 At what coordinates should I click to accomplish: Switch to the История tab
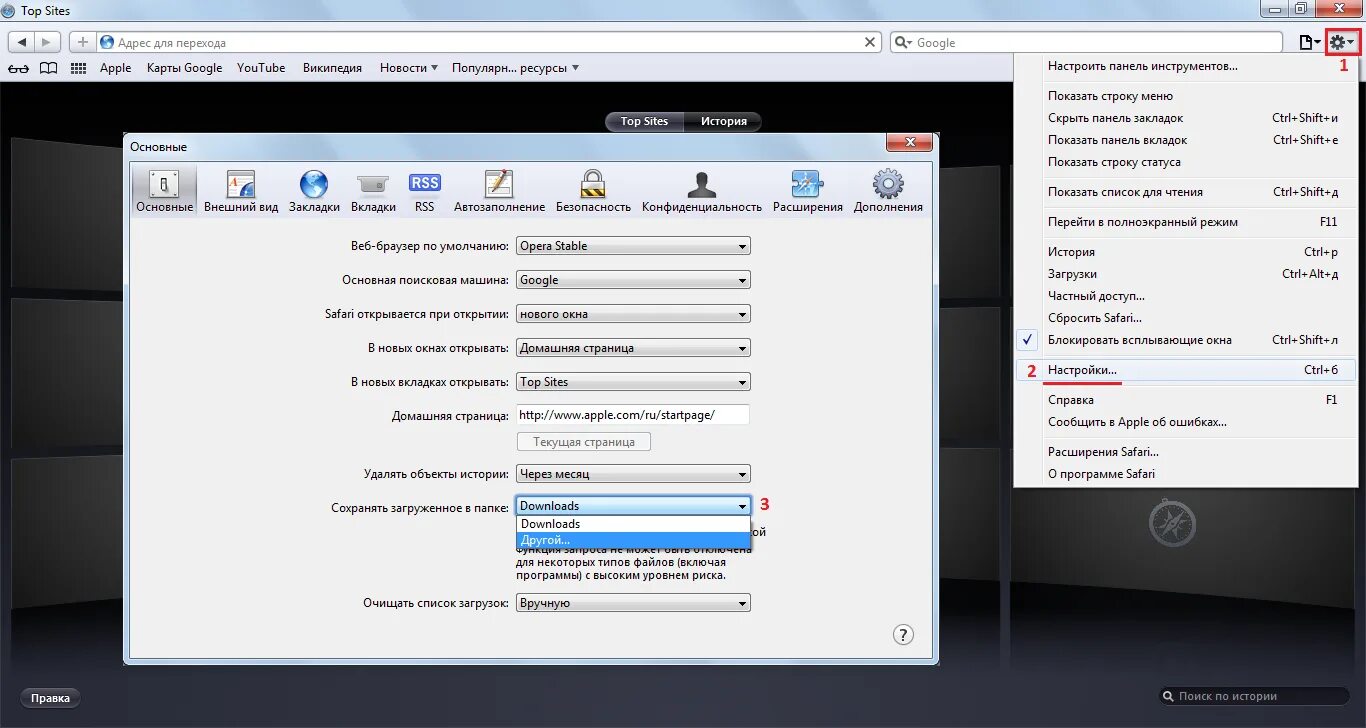(x=723, y=121)
